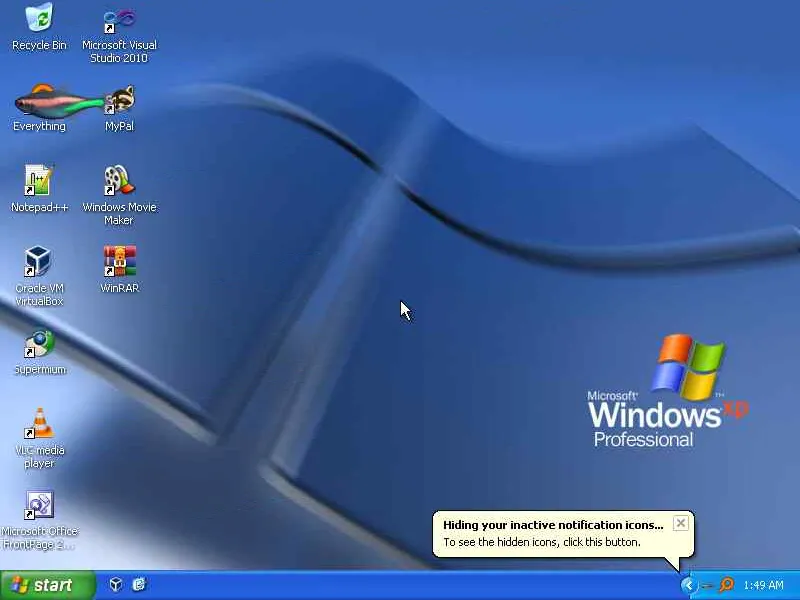The width and height of the screenshot is (800, 600).
Task: Show hidden notification icons with the tray arrow
Action: [689, 585]
